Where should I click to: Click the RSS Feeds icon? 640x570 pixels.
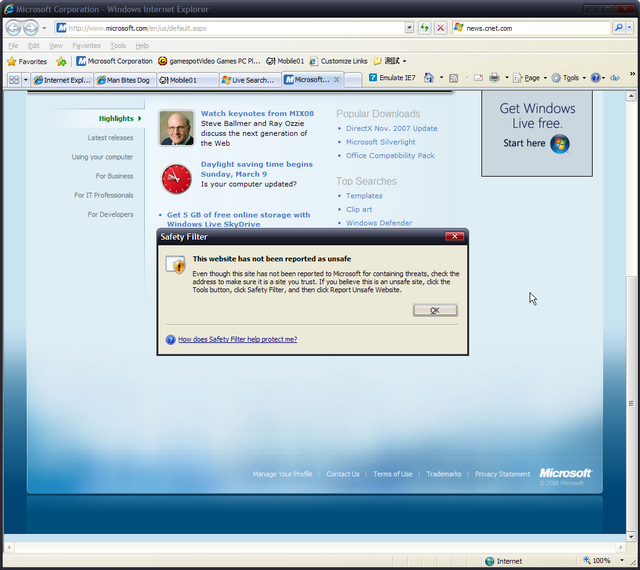453,78
